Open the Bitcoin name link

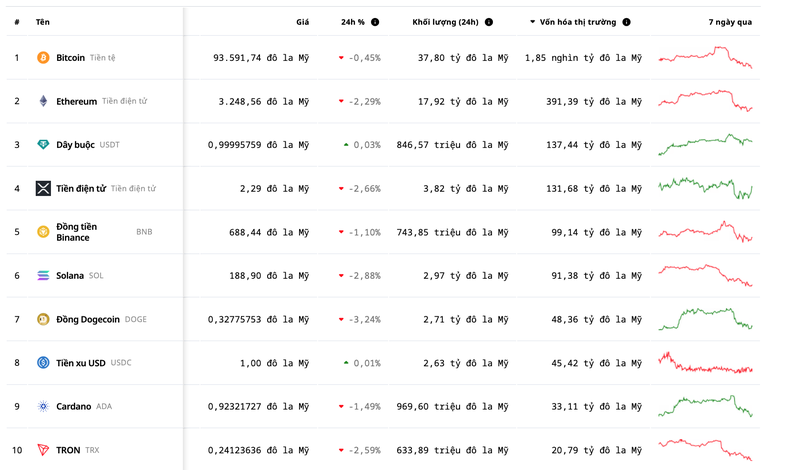(70, 58)
